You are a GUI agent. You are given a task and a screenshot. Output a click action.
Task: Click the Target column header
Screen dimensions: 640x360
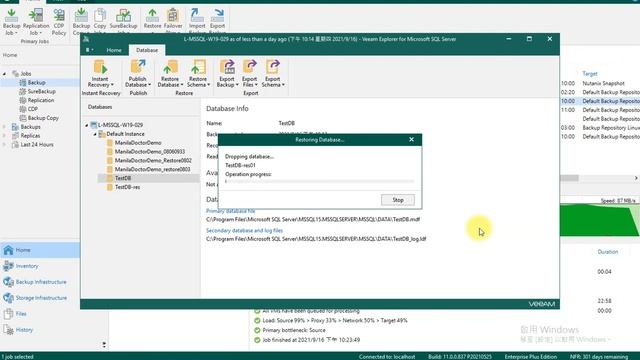(590, 73)
